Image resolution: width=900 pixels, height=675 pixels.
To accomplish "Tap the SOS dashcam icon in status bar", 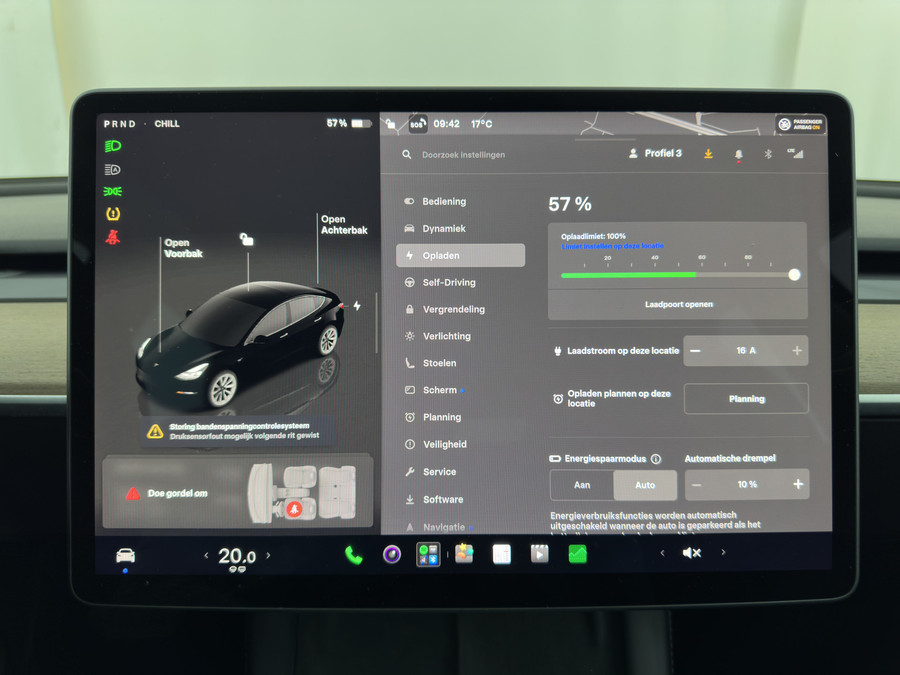I will pyautogui.click(x=417, y=123).
